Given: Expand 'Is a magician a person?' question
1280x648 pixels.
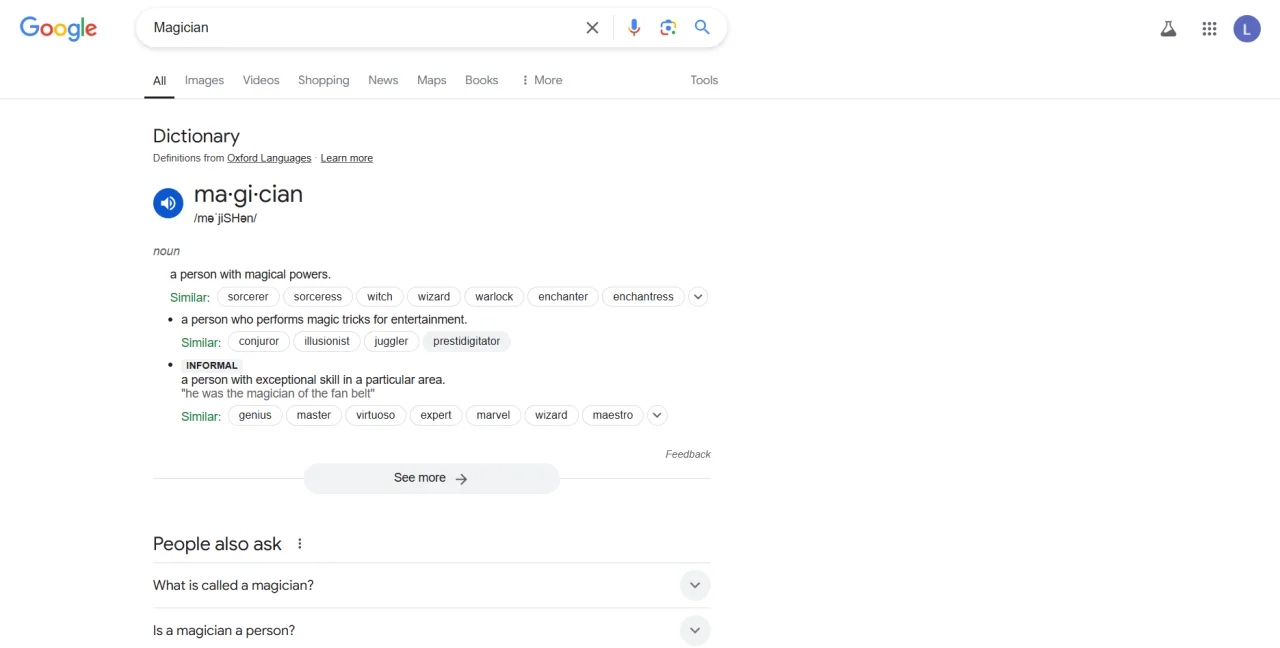Looking at the screenshot, I should click(432, 630).
